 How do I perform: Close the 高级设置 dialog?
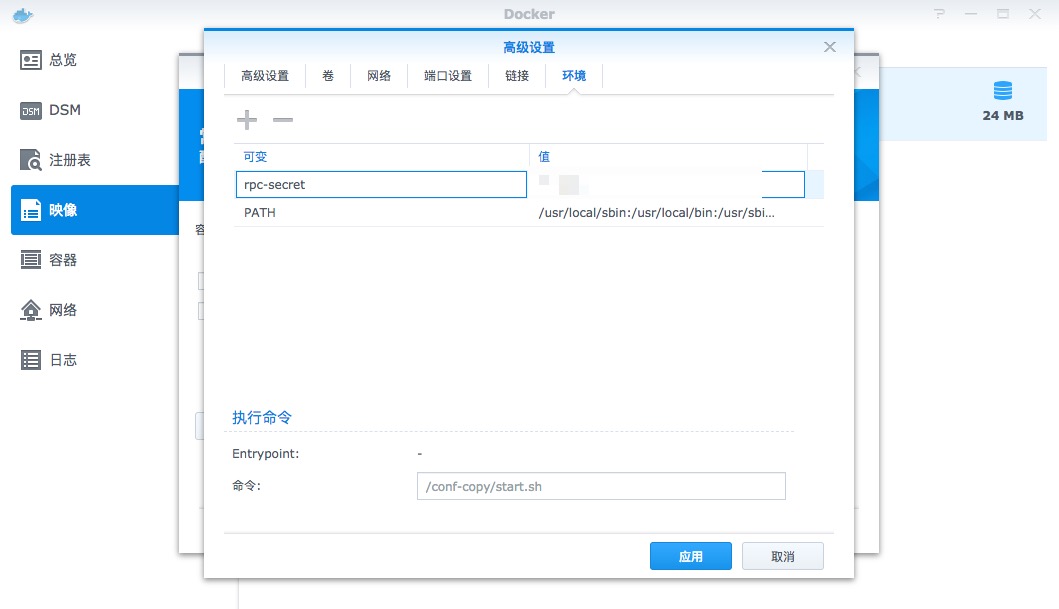pos(829,47)
